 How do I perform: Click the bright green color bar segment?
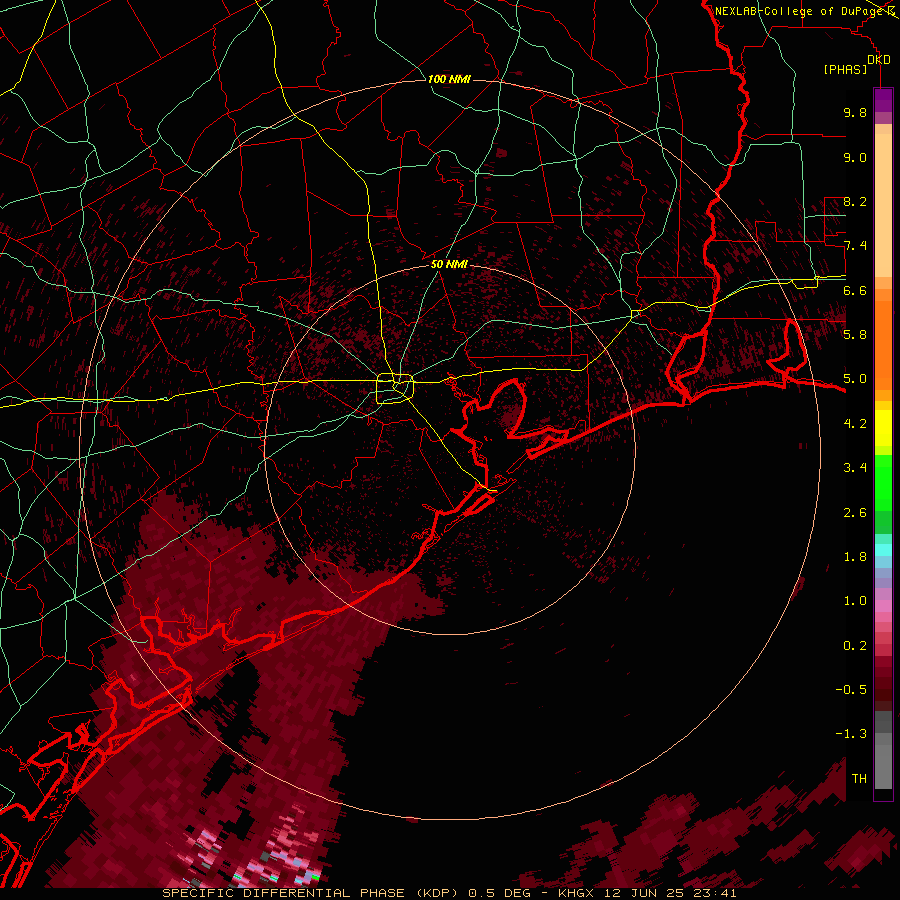click(x=883, y=482)
